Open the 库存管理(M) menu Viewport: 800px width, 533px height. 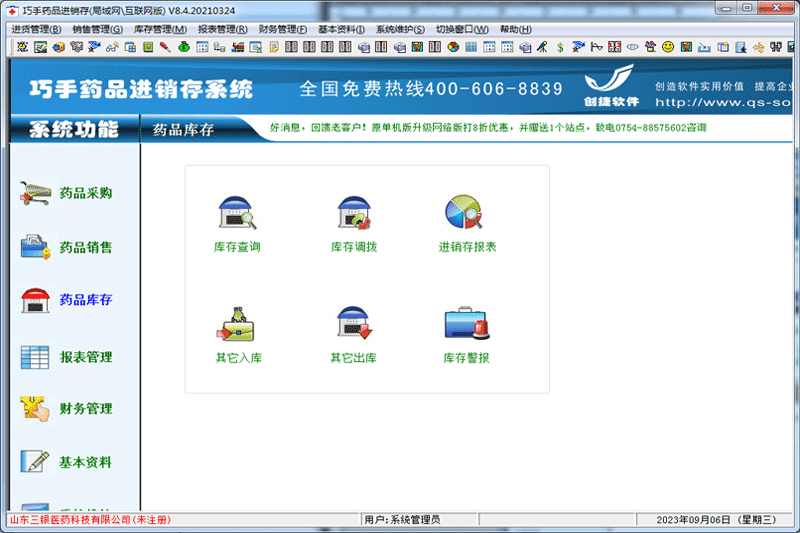click(160, 30)
